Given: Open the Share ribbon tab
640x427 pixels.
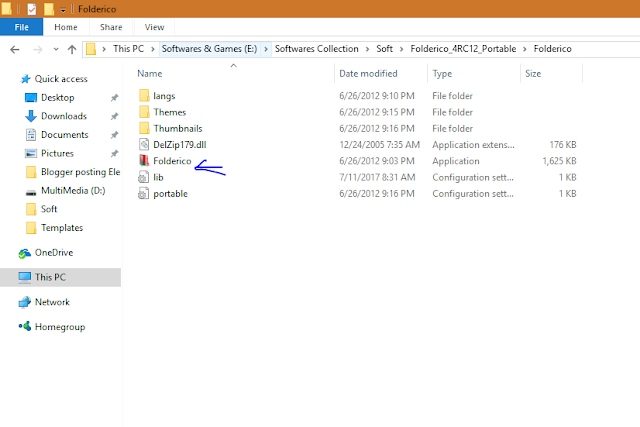Looking at the screenshot, I should (x=111, y=27).
